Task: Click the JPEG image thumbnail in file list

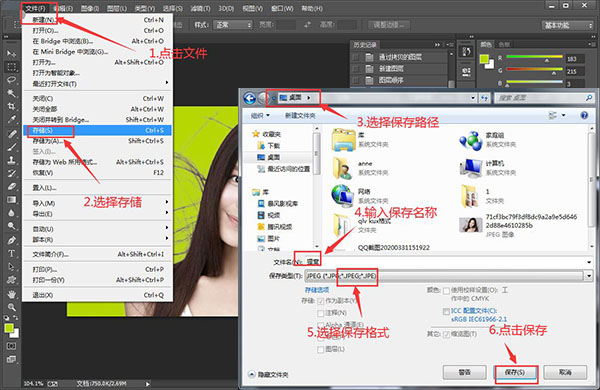Action: (x=470, y=225)
